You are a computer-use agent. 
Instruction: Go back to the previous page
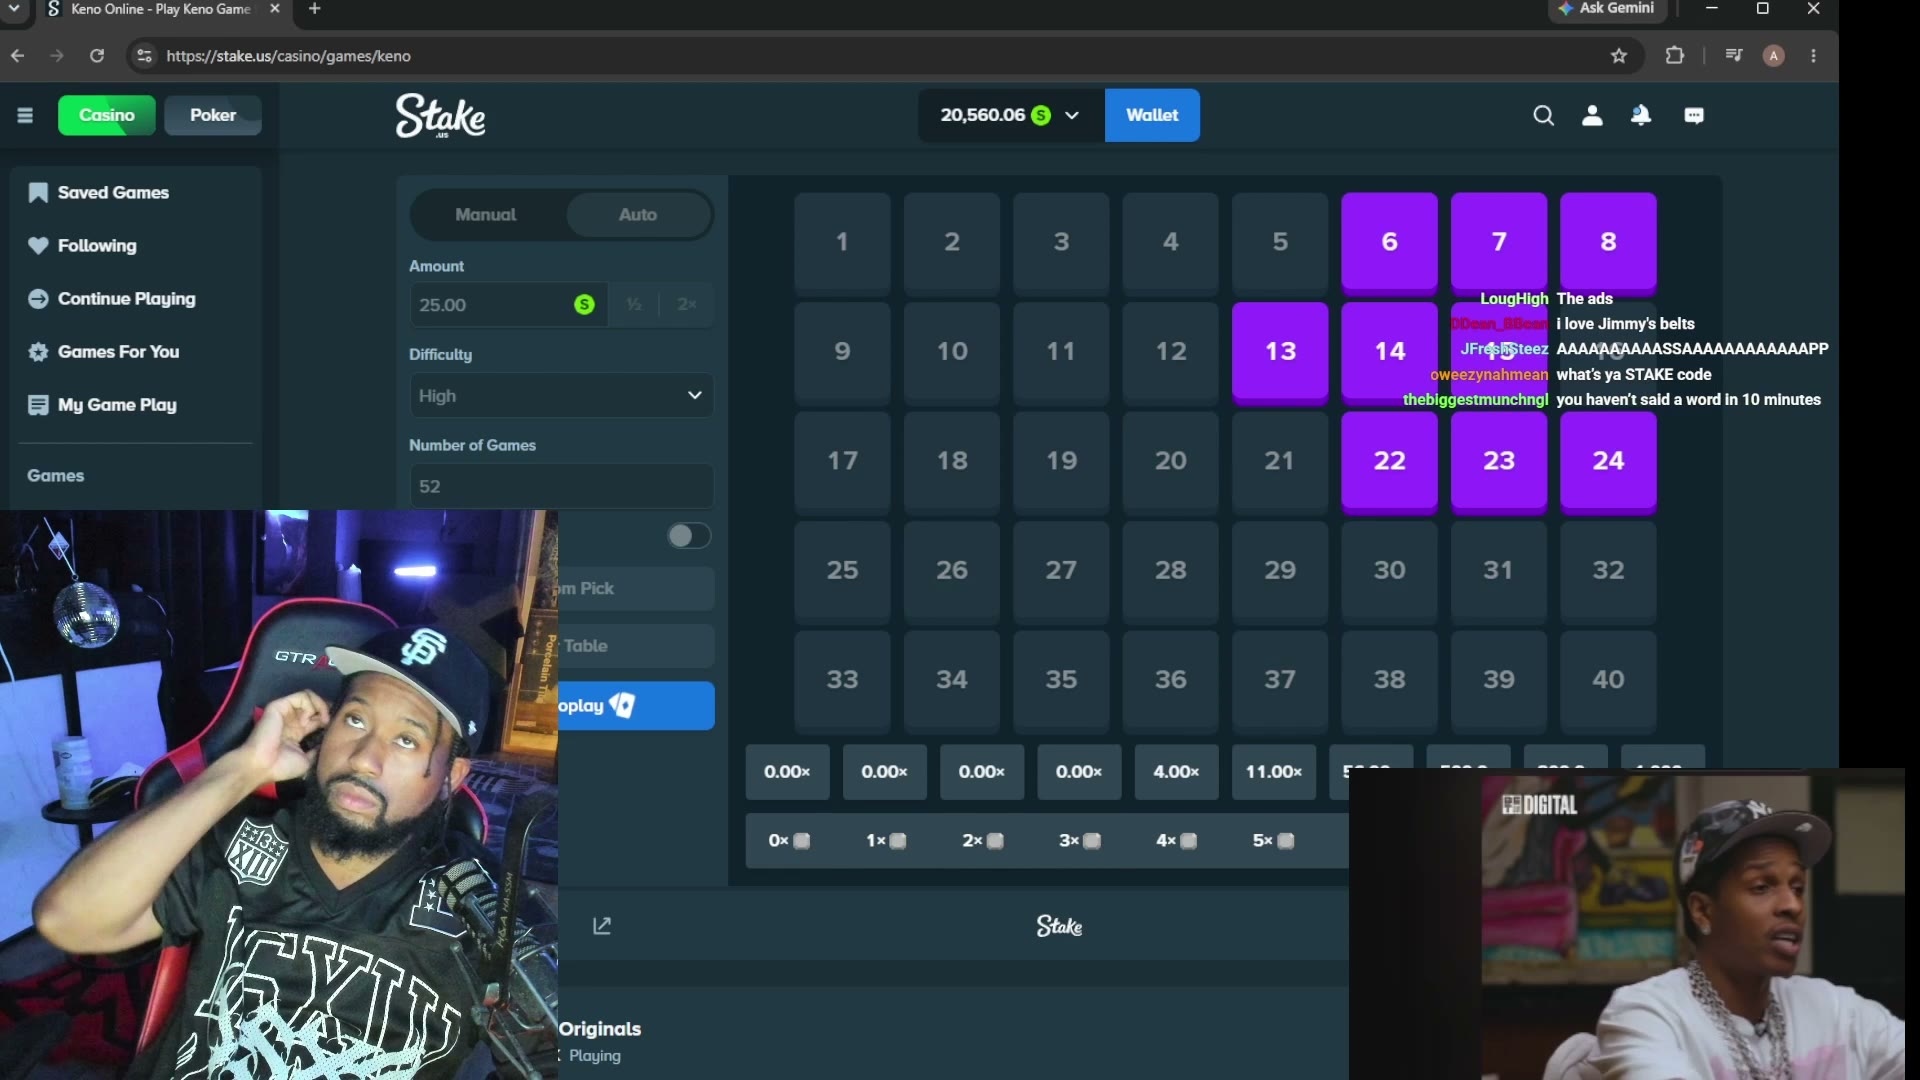tap(18, 56)
